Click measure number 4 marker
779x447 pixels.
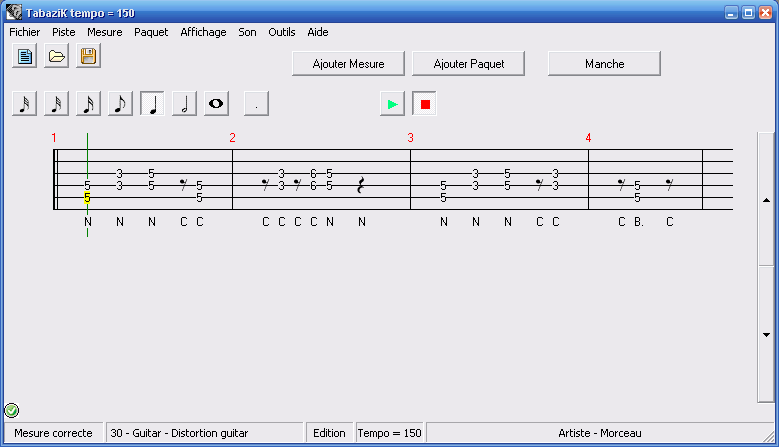[588, 138]
